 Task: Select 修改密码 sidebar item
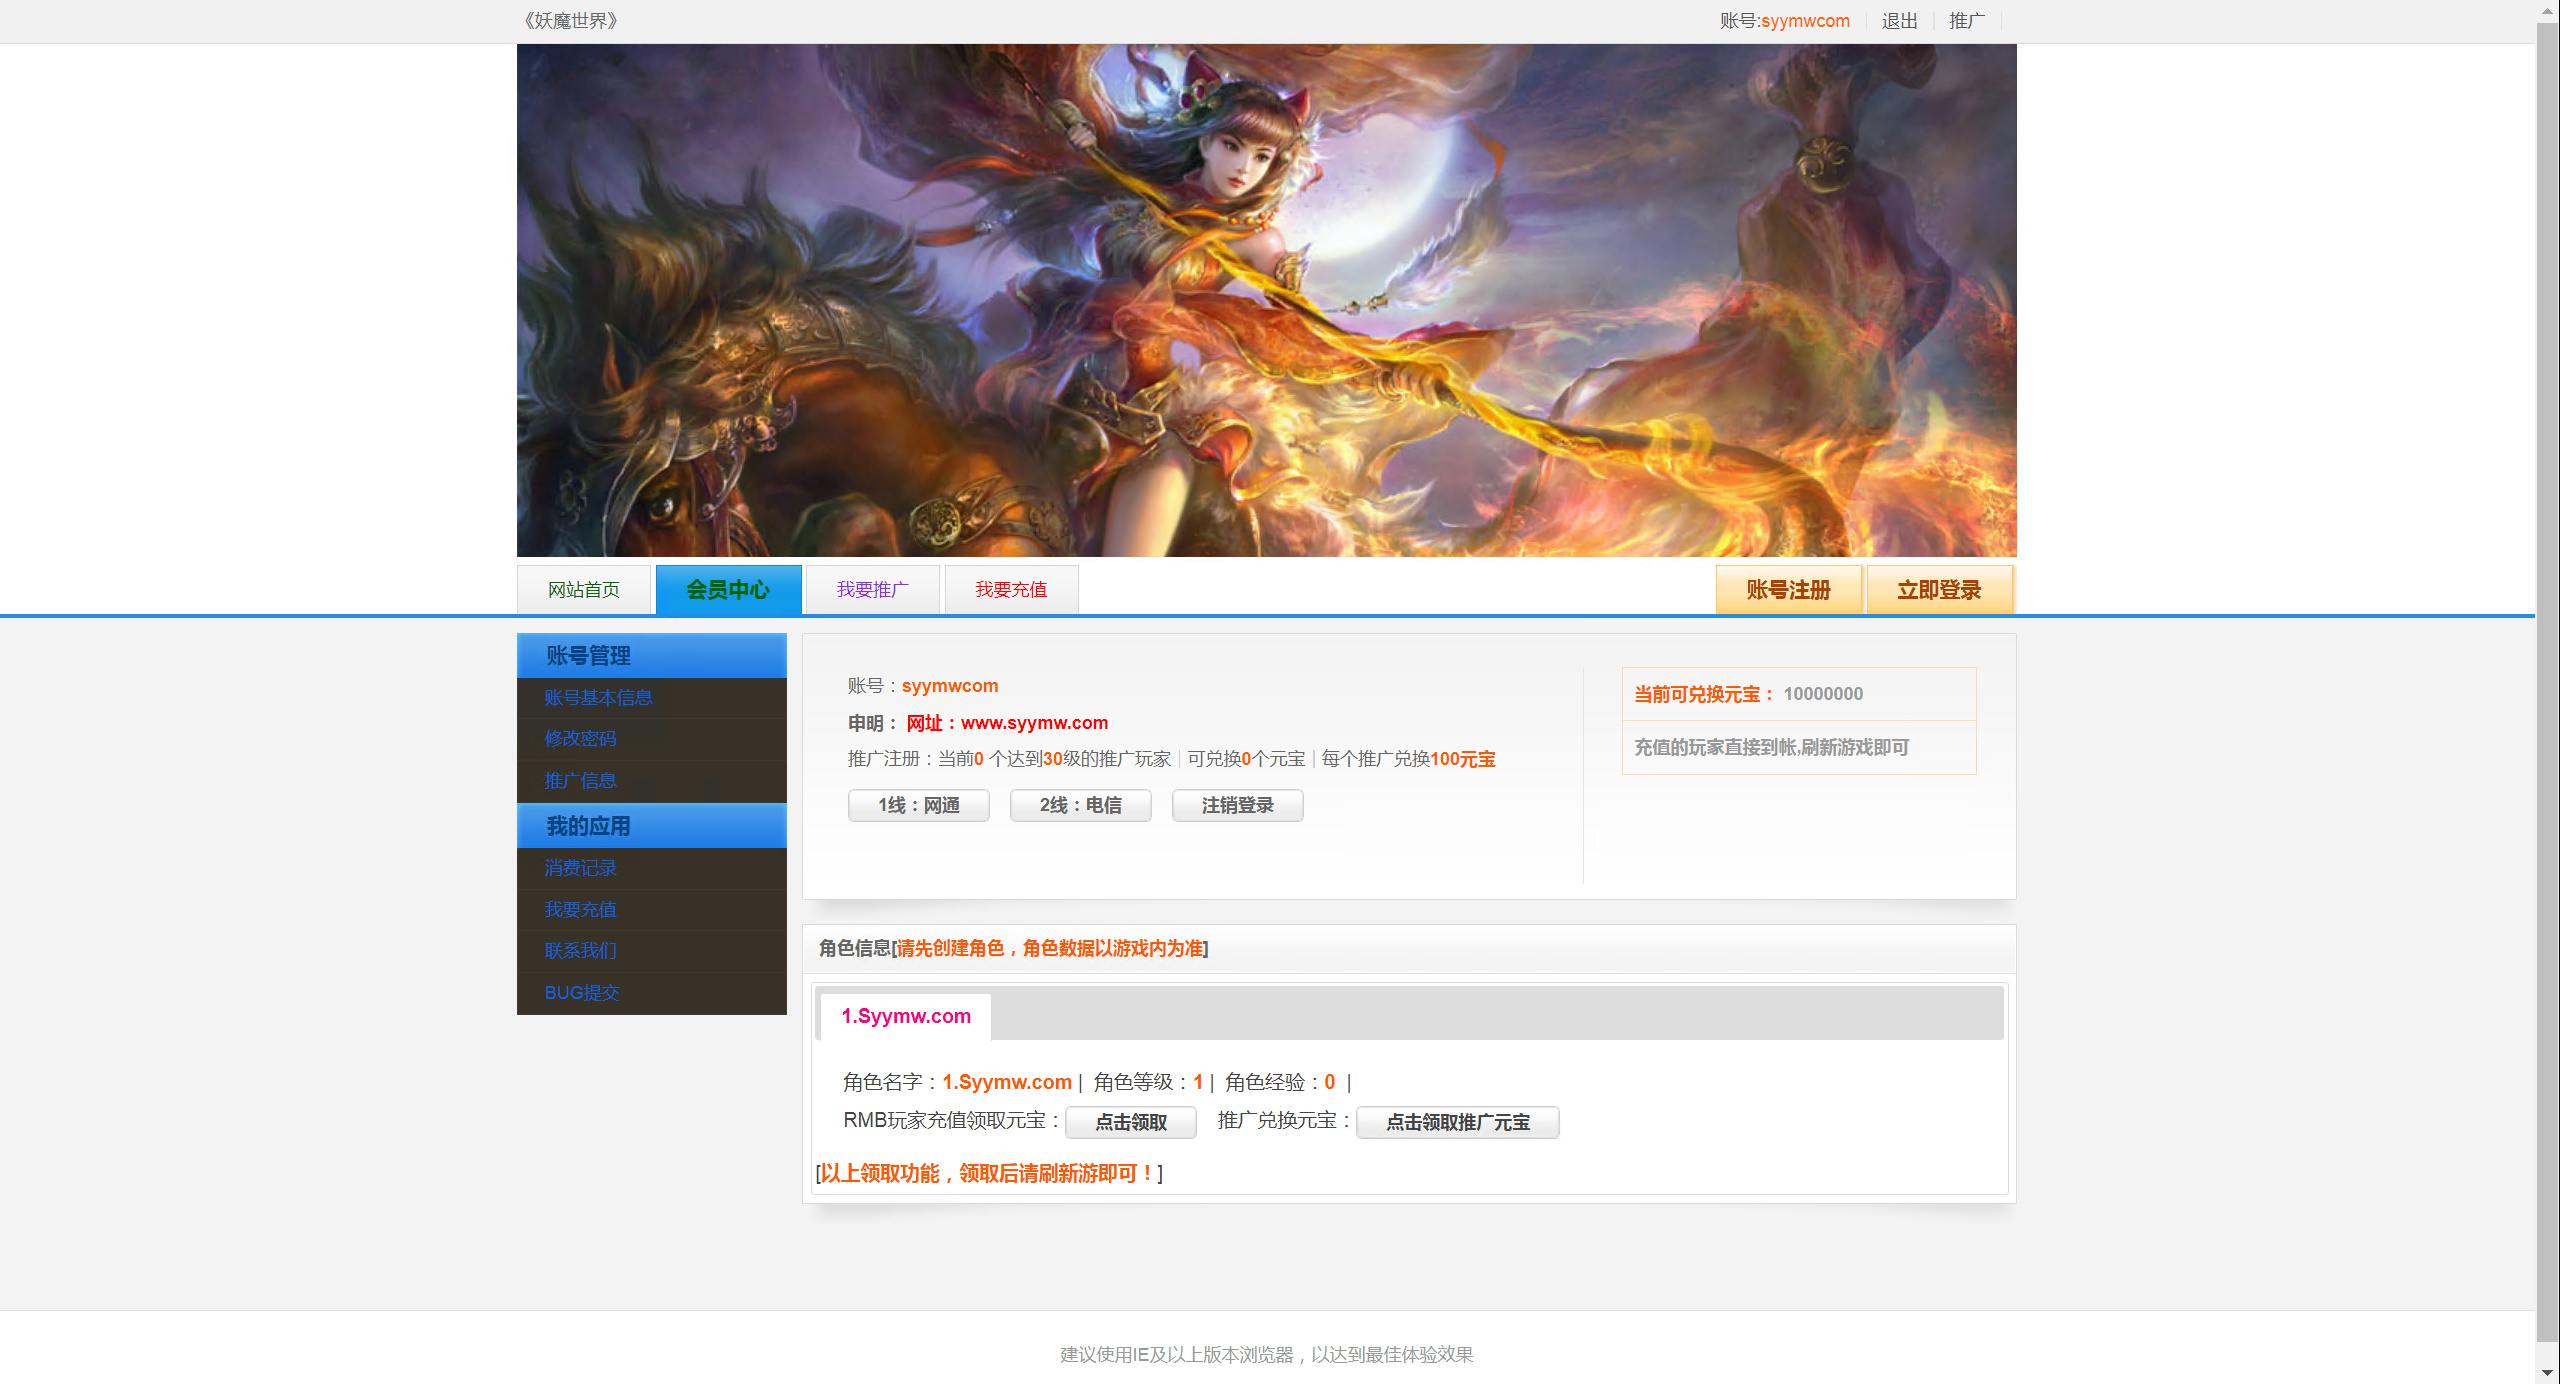pos(580,739)
